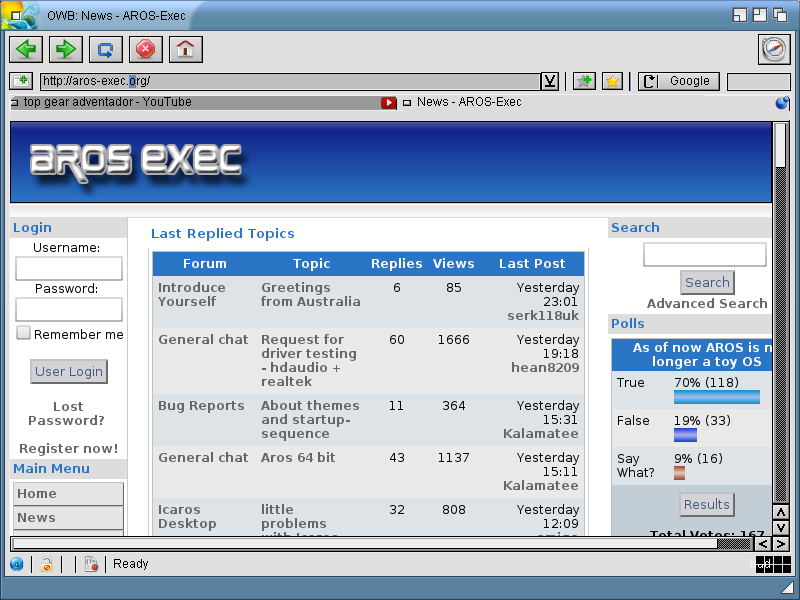This screenshot has width=800, height=600.
Task: Click the user serk118uk in Last Post
Action: pyautogui.click(x=543, y=316)
